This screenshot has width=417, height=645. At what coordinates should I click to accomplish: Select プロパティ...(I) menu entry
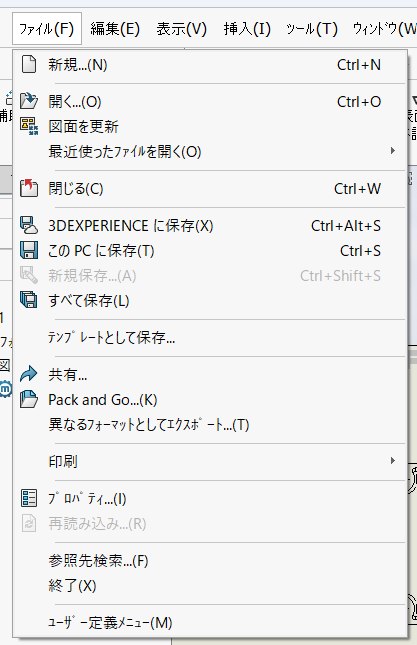(210, 499)
